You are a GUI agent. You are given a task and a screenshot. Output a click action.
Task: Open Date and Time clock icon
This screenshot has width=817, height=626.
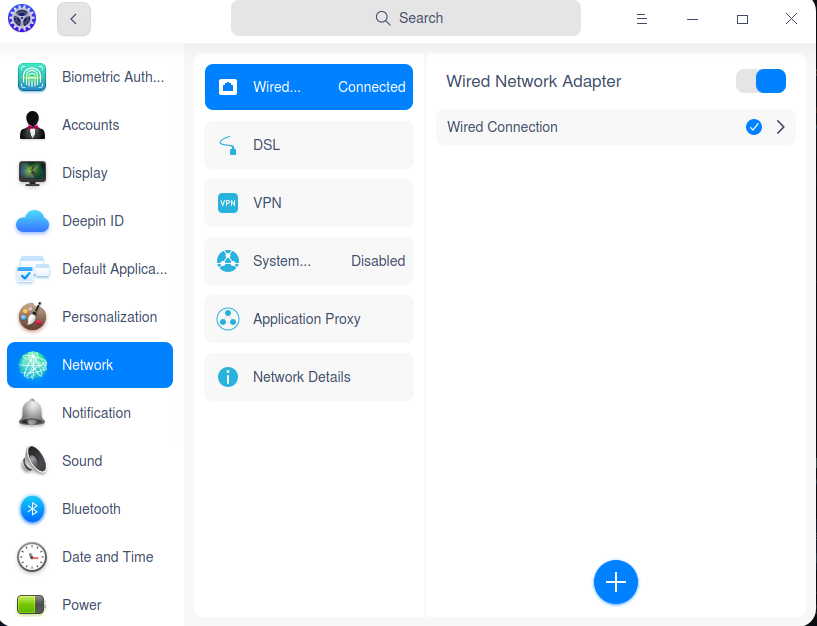click(32, 557)
